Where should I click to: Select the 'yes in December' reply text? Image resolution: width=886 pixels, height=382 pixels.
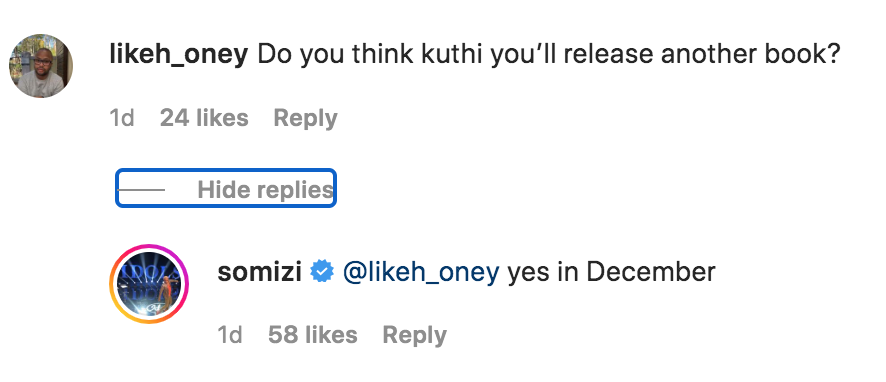(611, 273)
